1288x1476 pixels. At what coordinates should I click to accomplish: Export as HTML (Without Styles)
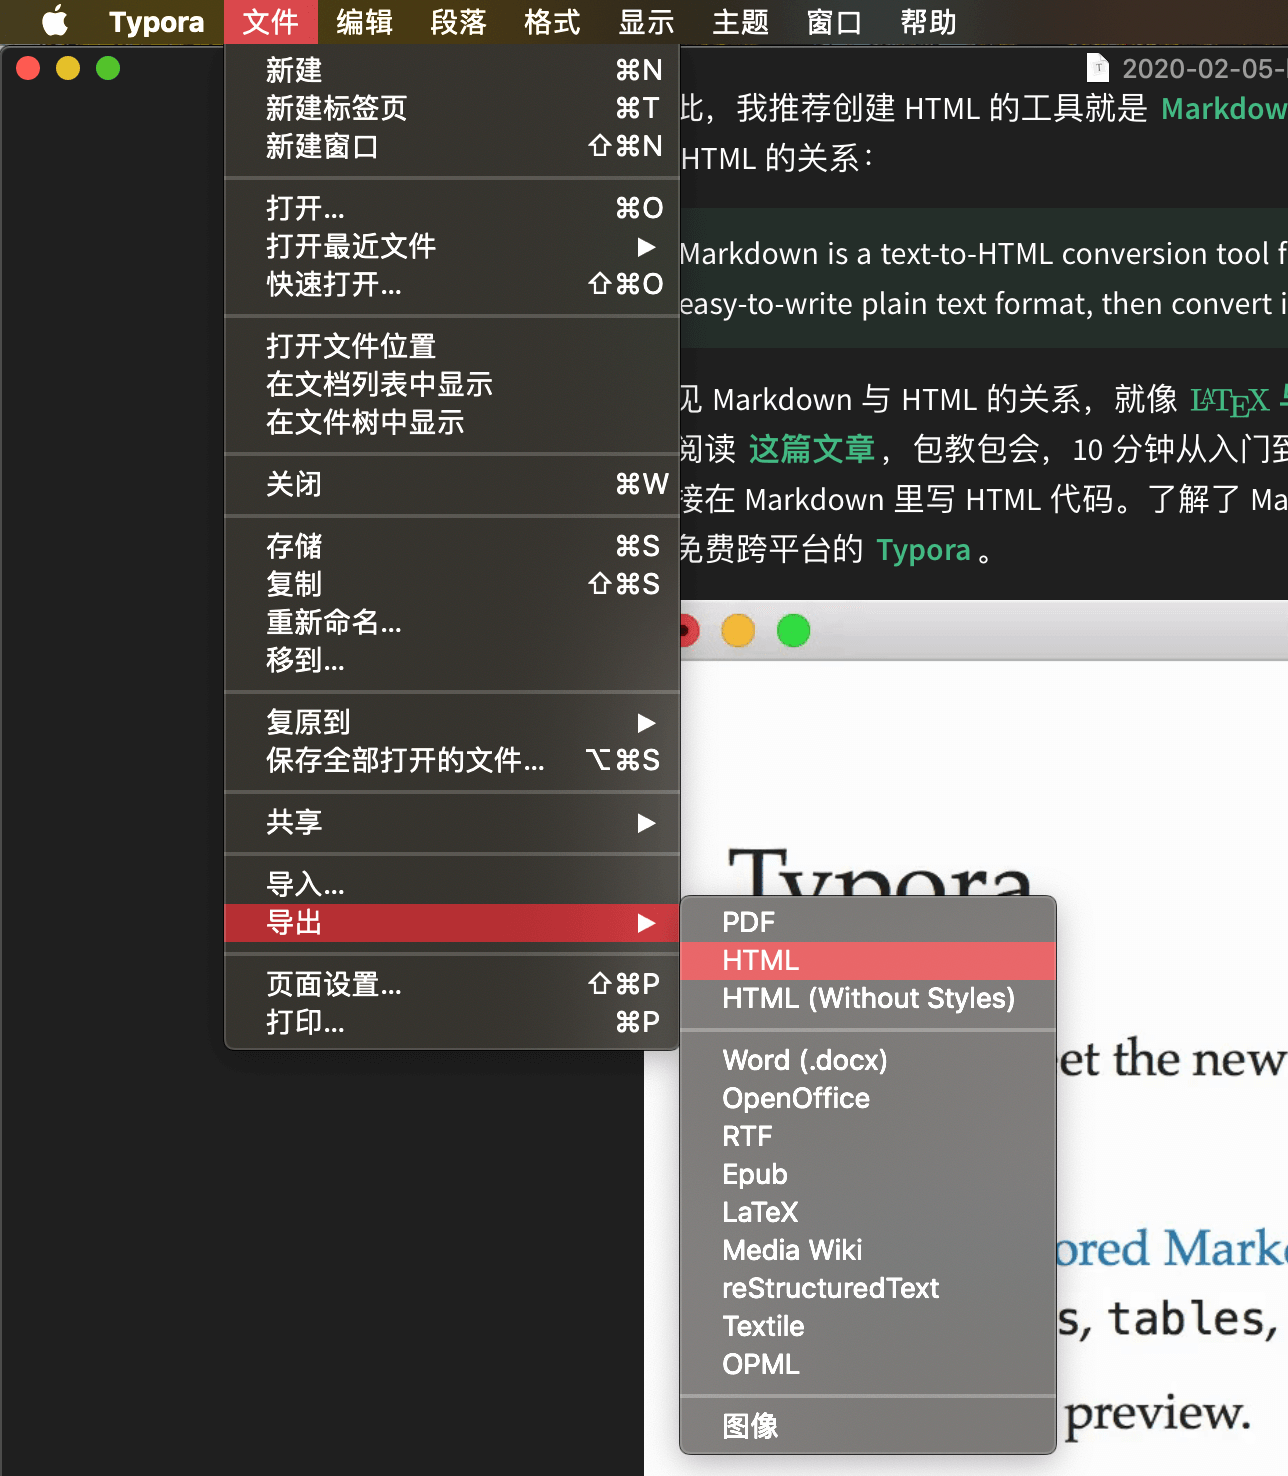[x=868, y=998]
